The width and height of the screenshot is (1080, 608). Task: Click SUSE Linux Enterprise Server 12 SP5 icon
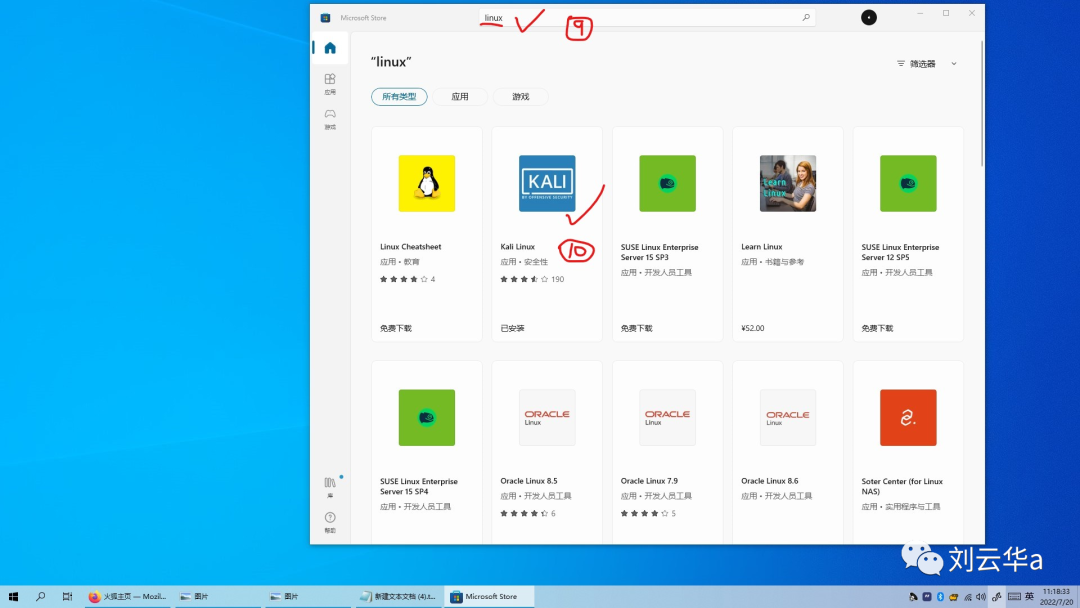908,183
